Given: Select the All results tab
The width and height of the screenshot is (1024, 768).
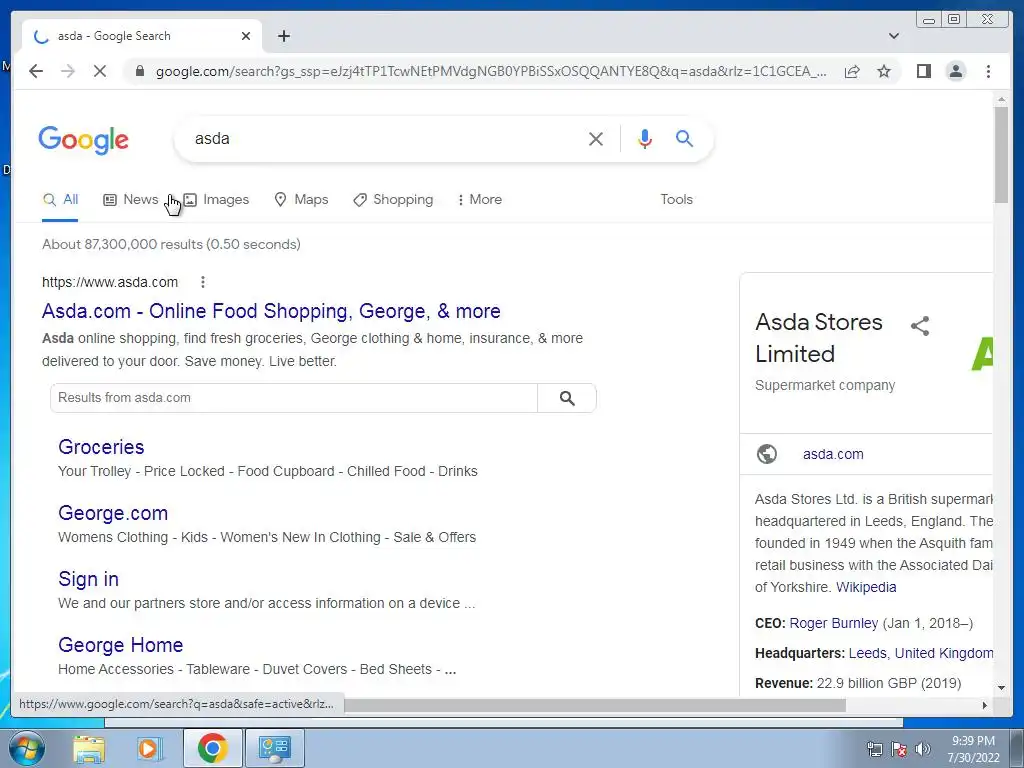Looking at the screenshot, I should click(60, 199).
